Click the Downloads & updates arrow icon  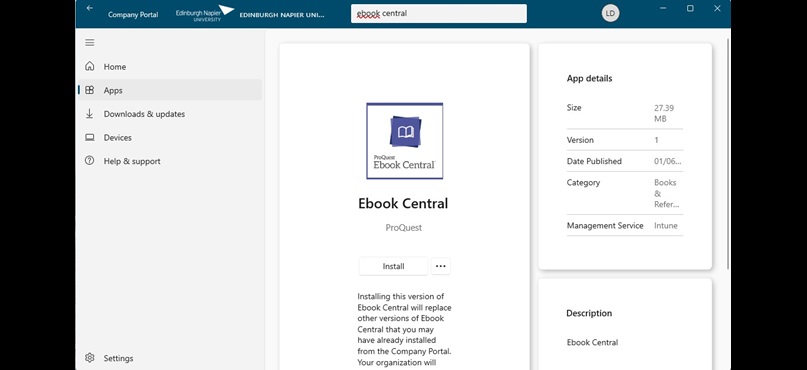90,114
